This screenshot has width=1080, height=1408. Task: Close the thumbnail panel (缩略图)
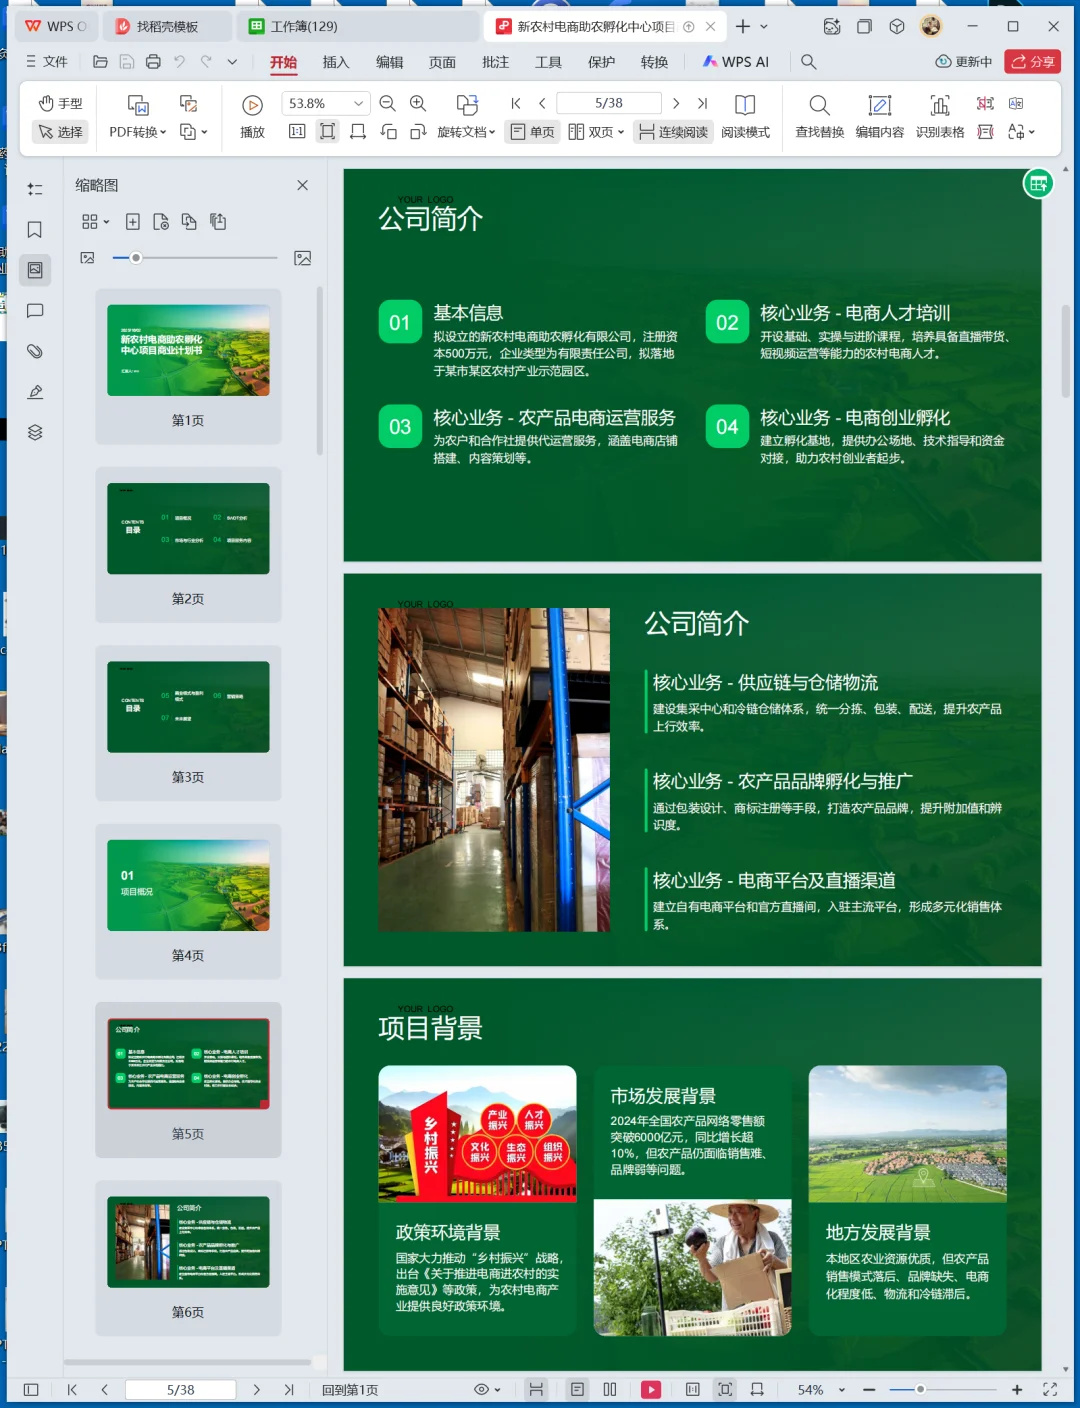tap(302, 185)
